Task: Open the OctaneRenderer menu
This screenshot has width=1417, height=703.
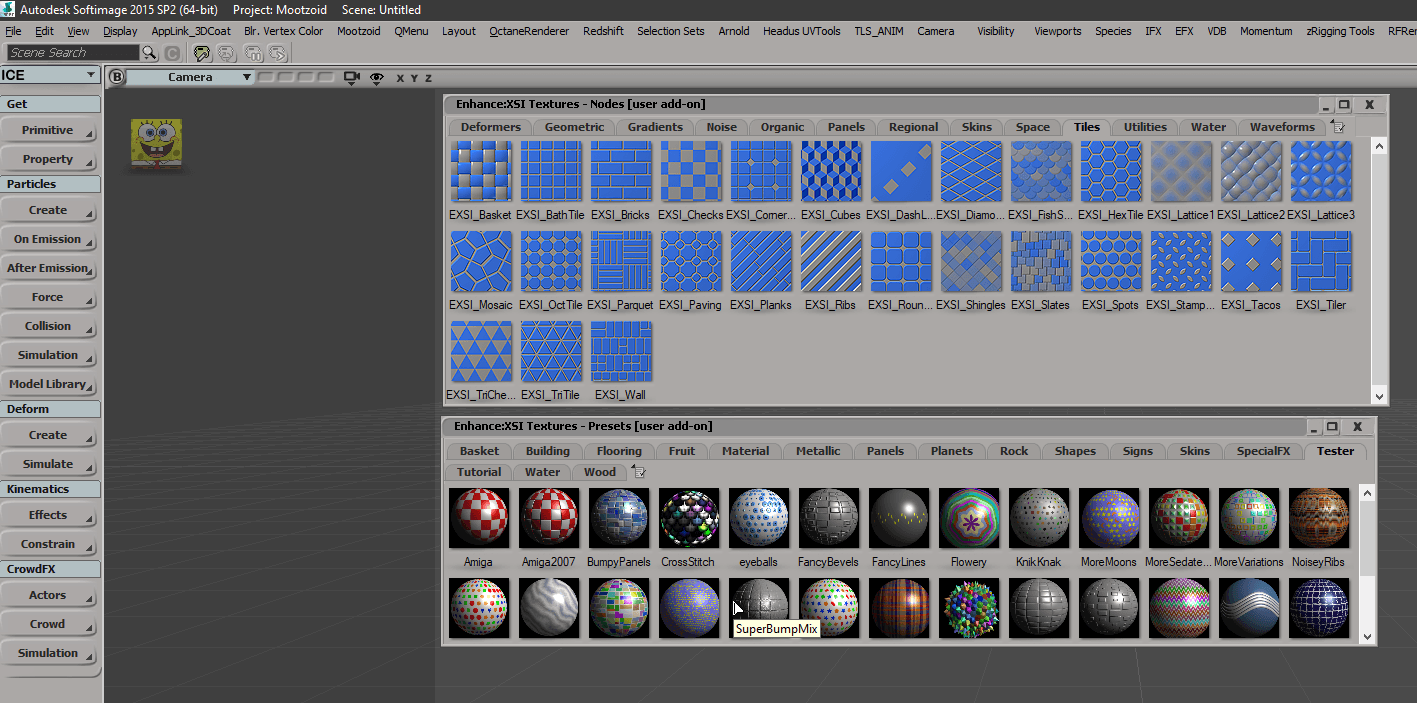Action: [529, 31]
